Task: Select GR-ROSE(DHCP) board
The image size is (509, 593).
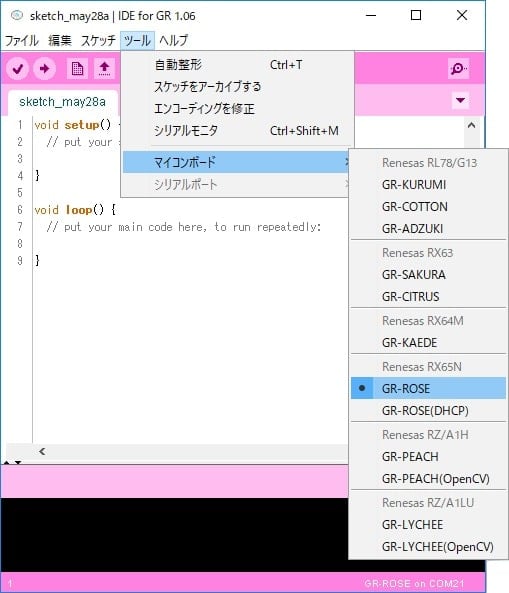Action: [428, 410]
